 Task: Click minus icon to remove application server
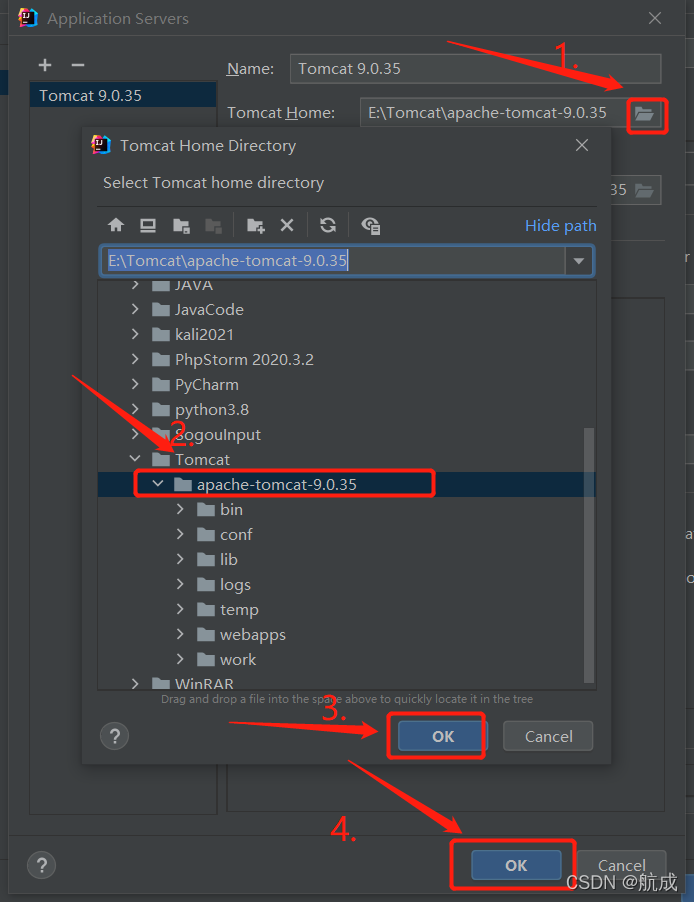78,65
